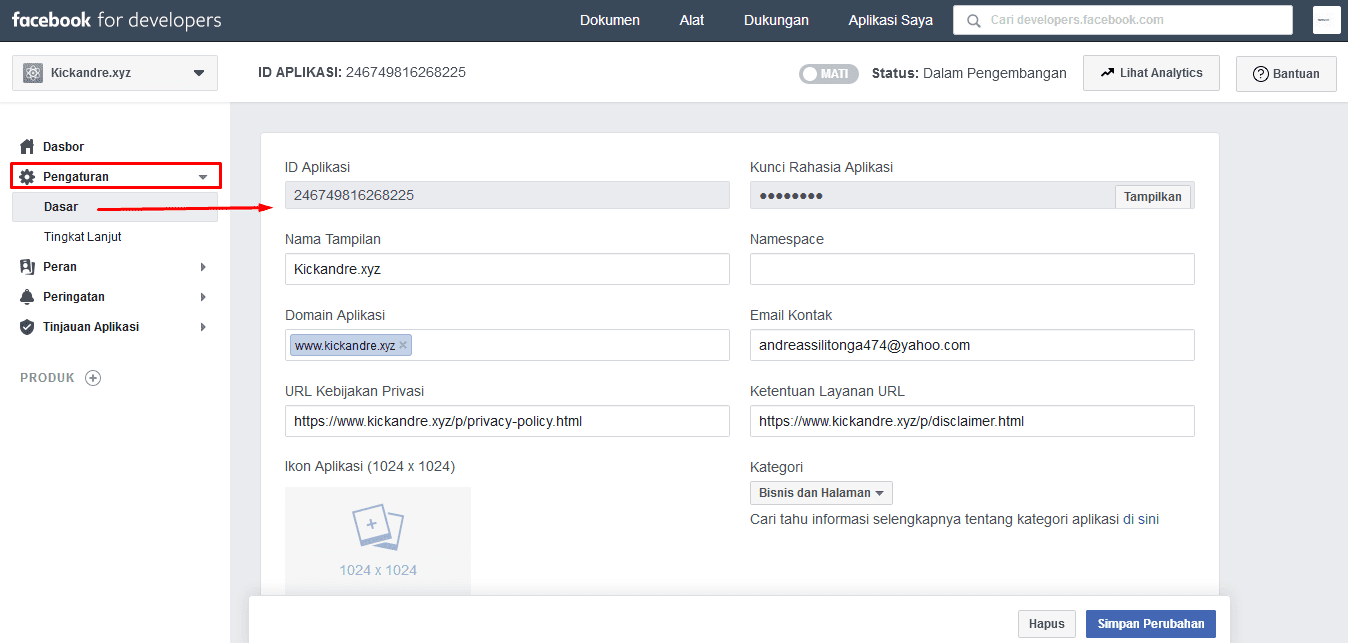The width and height of the screenshot is (1348, 643).
Task: Open the Dukungan menu
Action: (776, 20)
